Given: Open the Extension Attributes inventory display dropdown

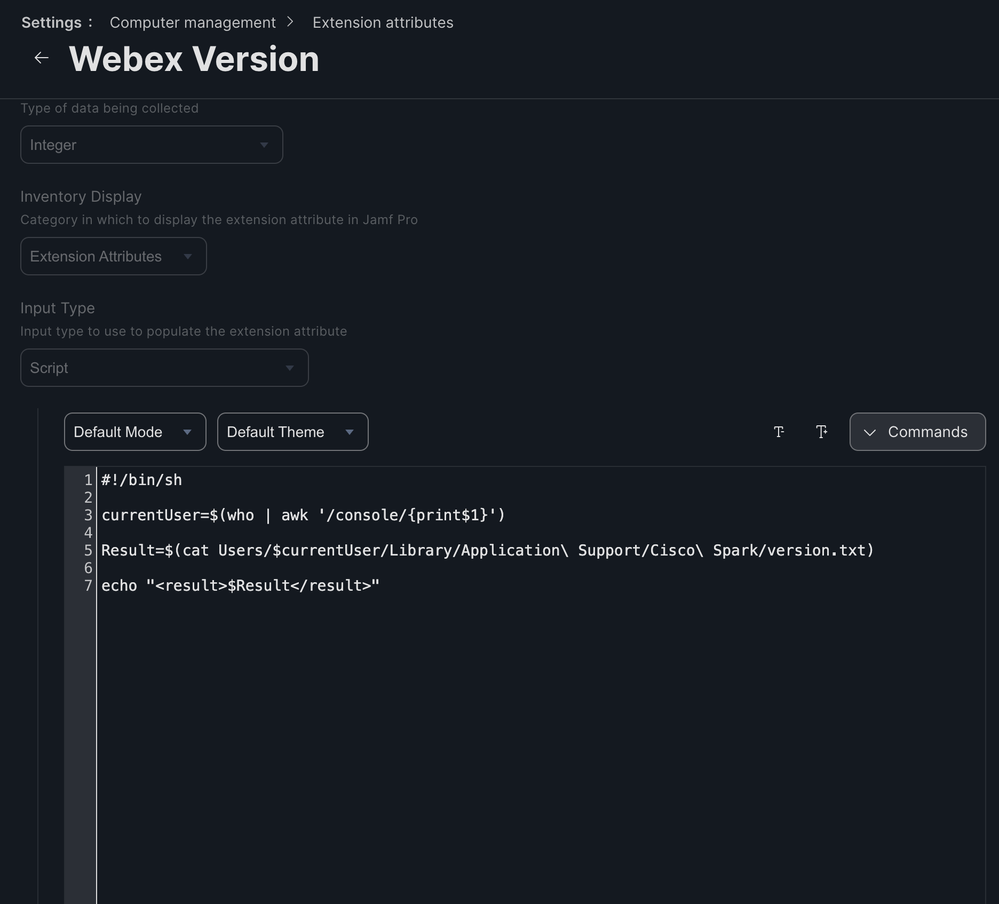Looking at the screenshot, I should click(x=113, y=256).
